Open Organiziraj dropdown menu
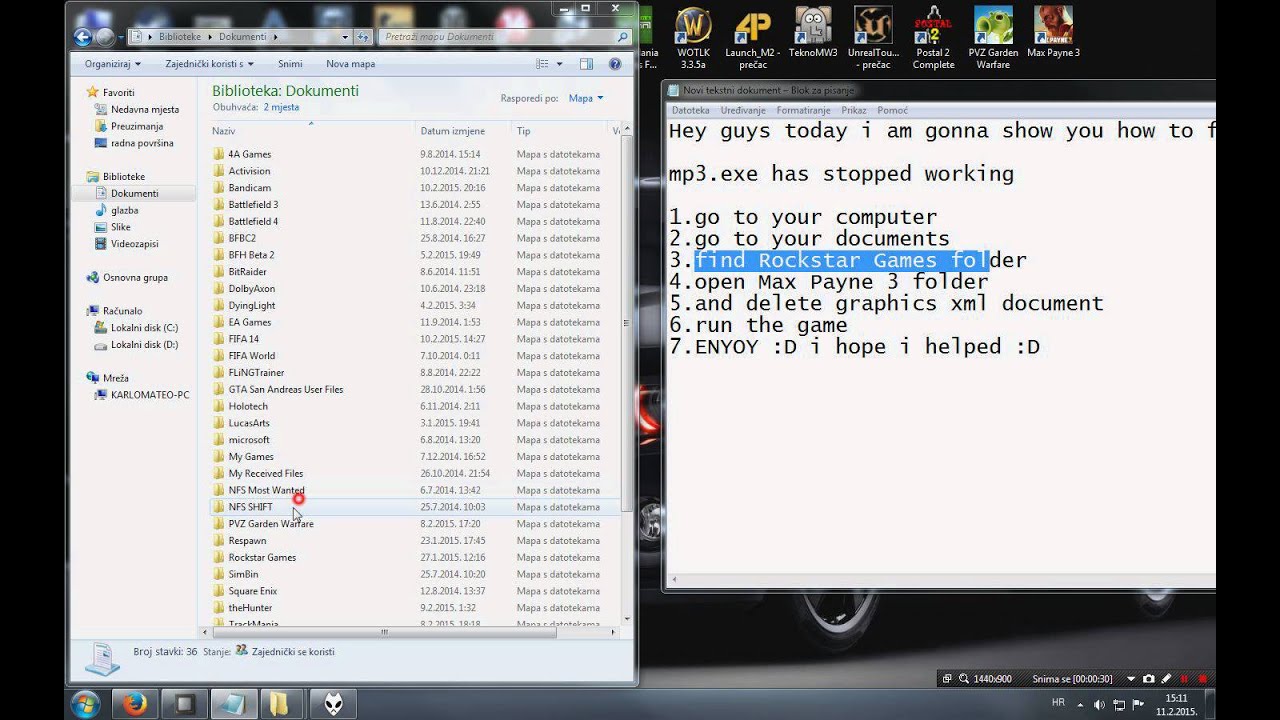This screenshot has height=720, width=1280. point(112,64)
